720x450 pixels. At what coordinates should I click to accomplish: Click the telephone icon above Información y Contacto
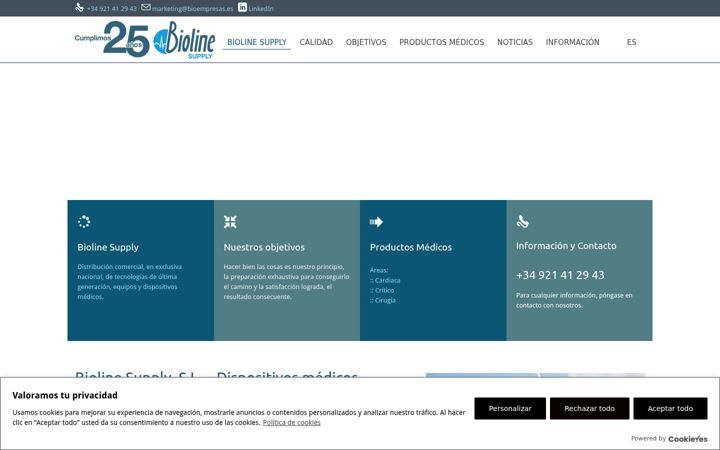coord(523,221)
